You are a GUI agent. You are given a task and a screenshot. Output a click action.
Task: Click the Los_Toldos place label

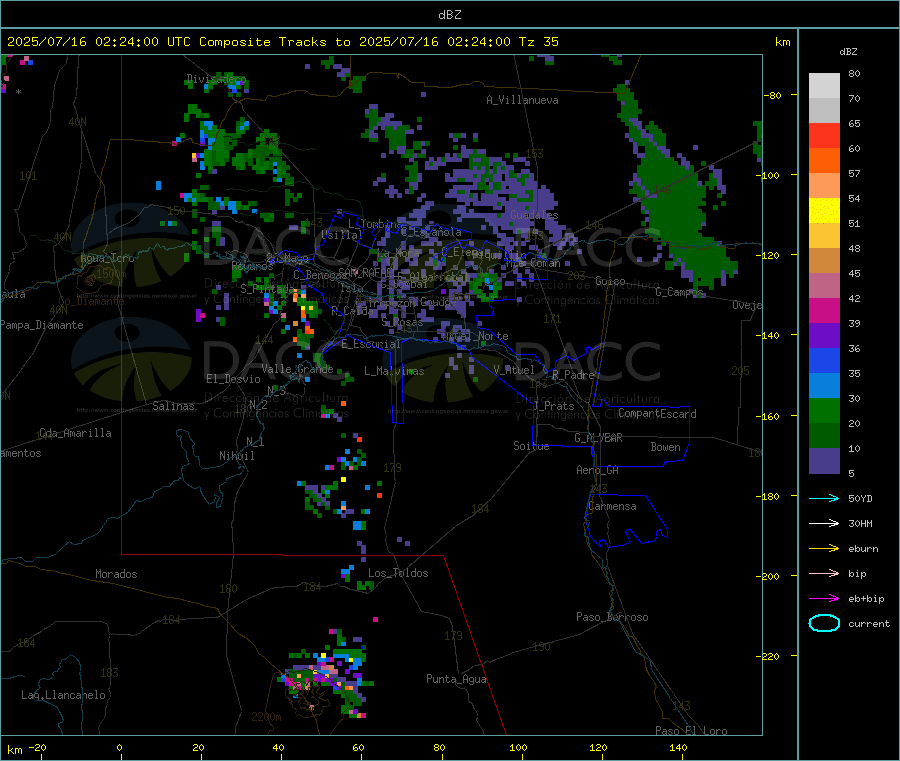click(398, 573)
